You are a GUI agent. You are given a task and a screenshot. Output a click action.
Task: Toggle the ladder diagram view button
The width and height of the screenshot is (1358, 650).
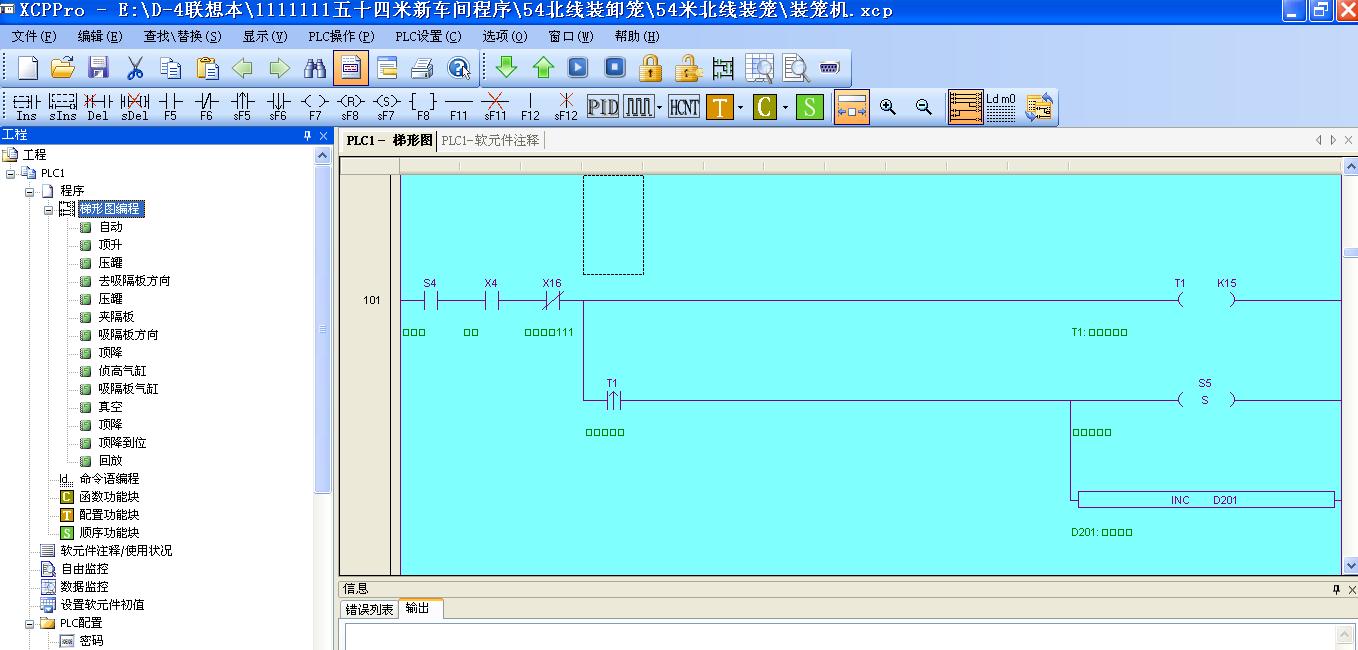966,107
